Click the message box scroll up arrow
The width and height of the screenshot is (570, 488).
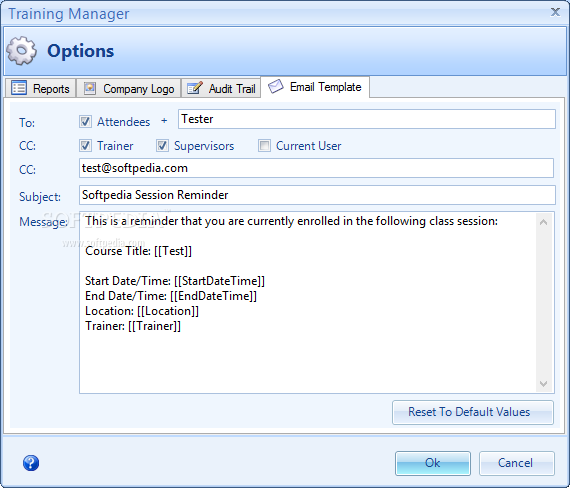pyautogui.click(x=543, y=222)
